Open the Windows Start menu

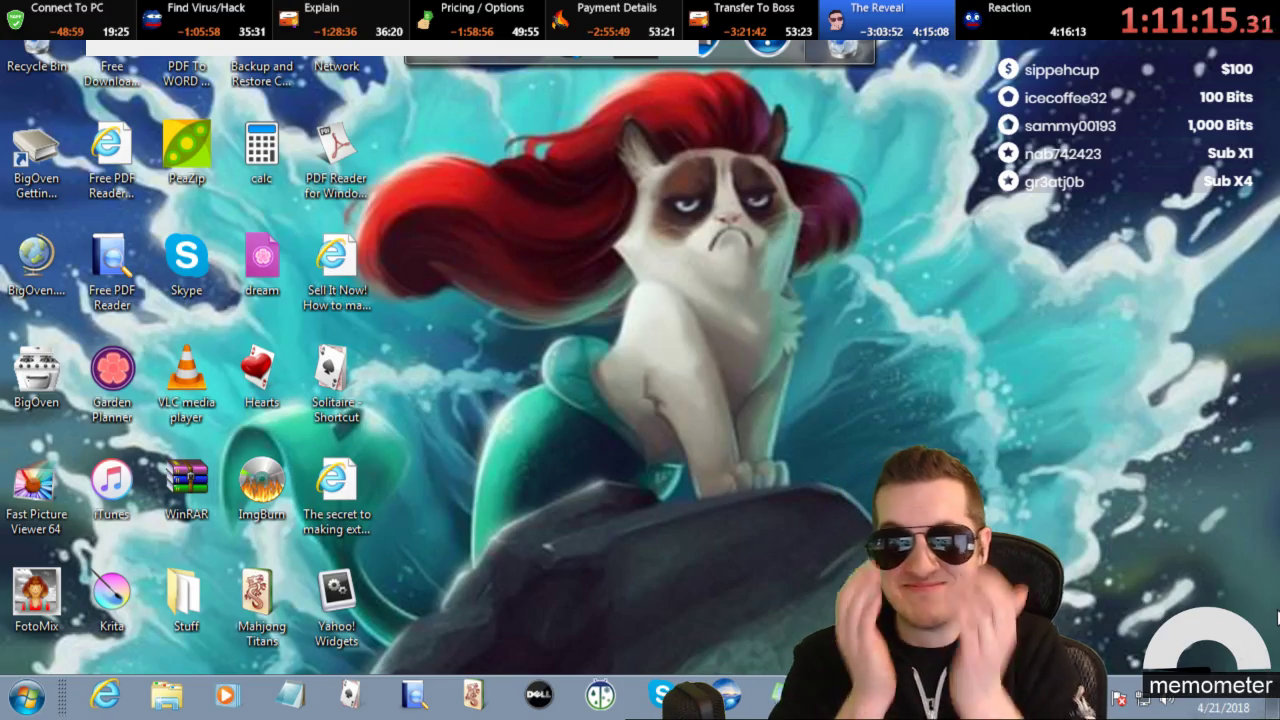pyautogui.click(x=27, y=695)
